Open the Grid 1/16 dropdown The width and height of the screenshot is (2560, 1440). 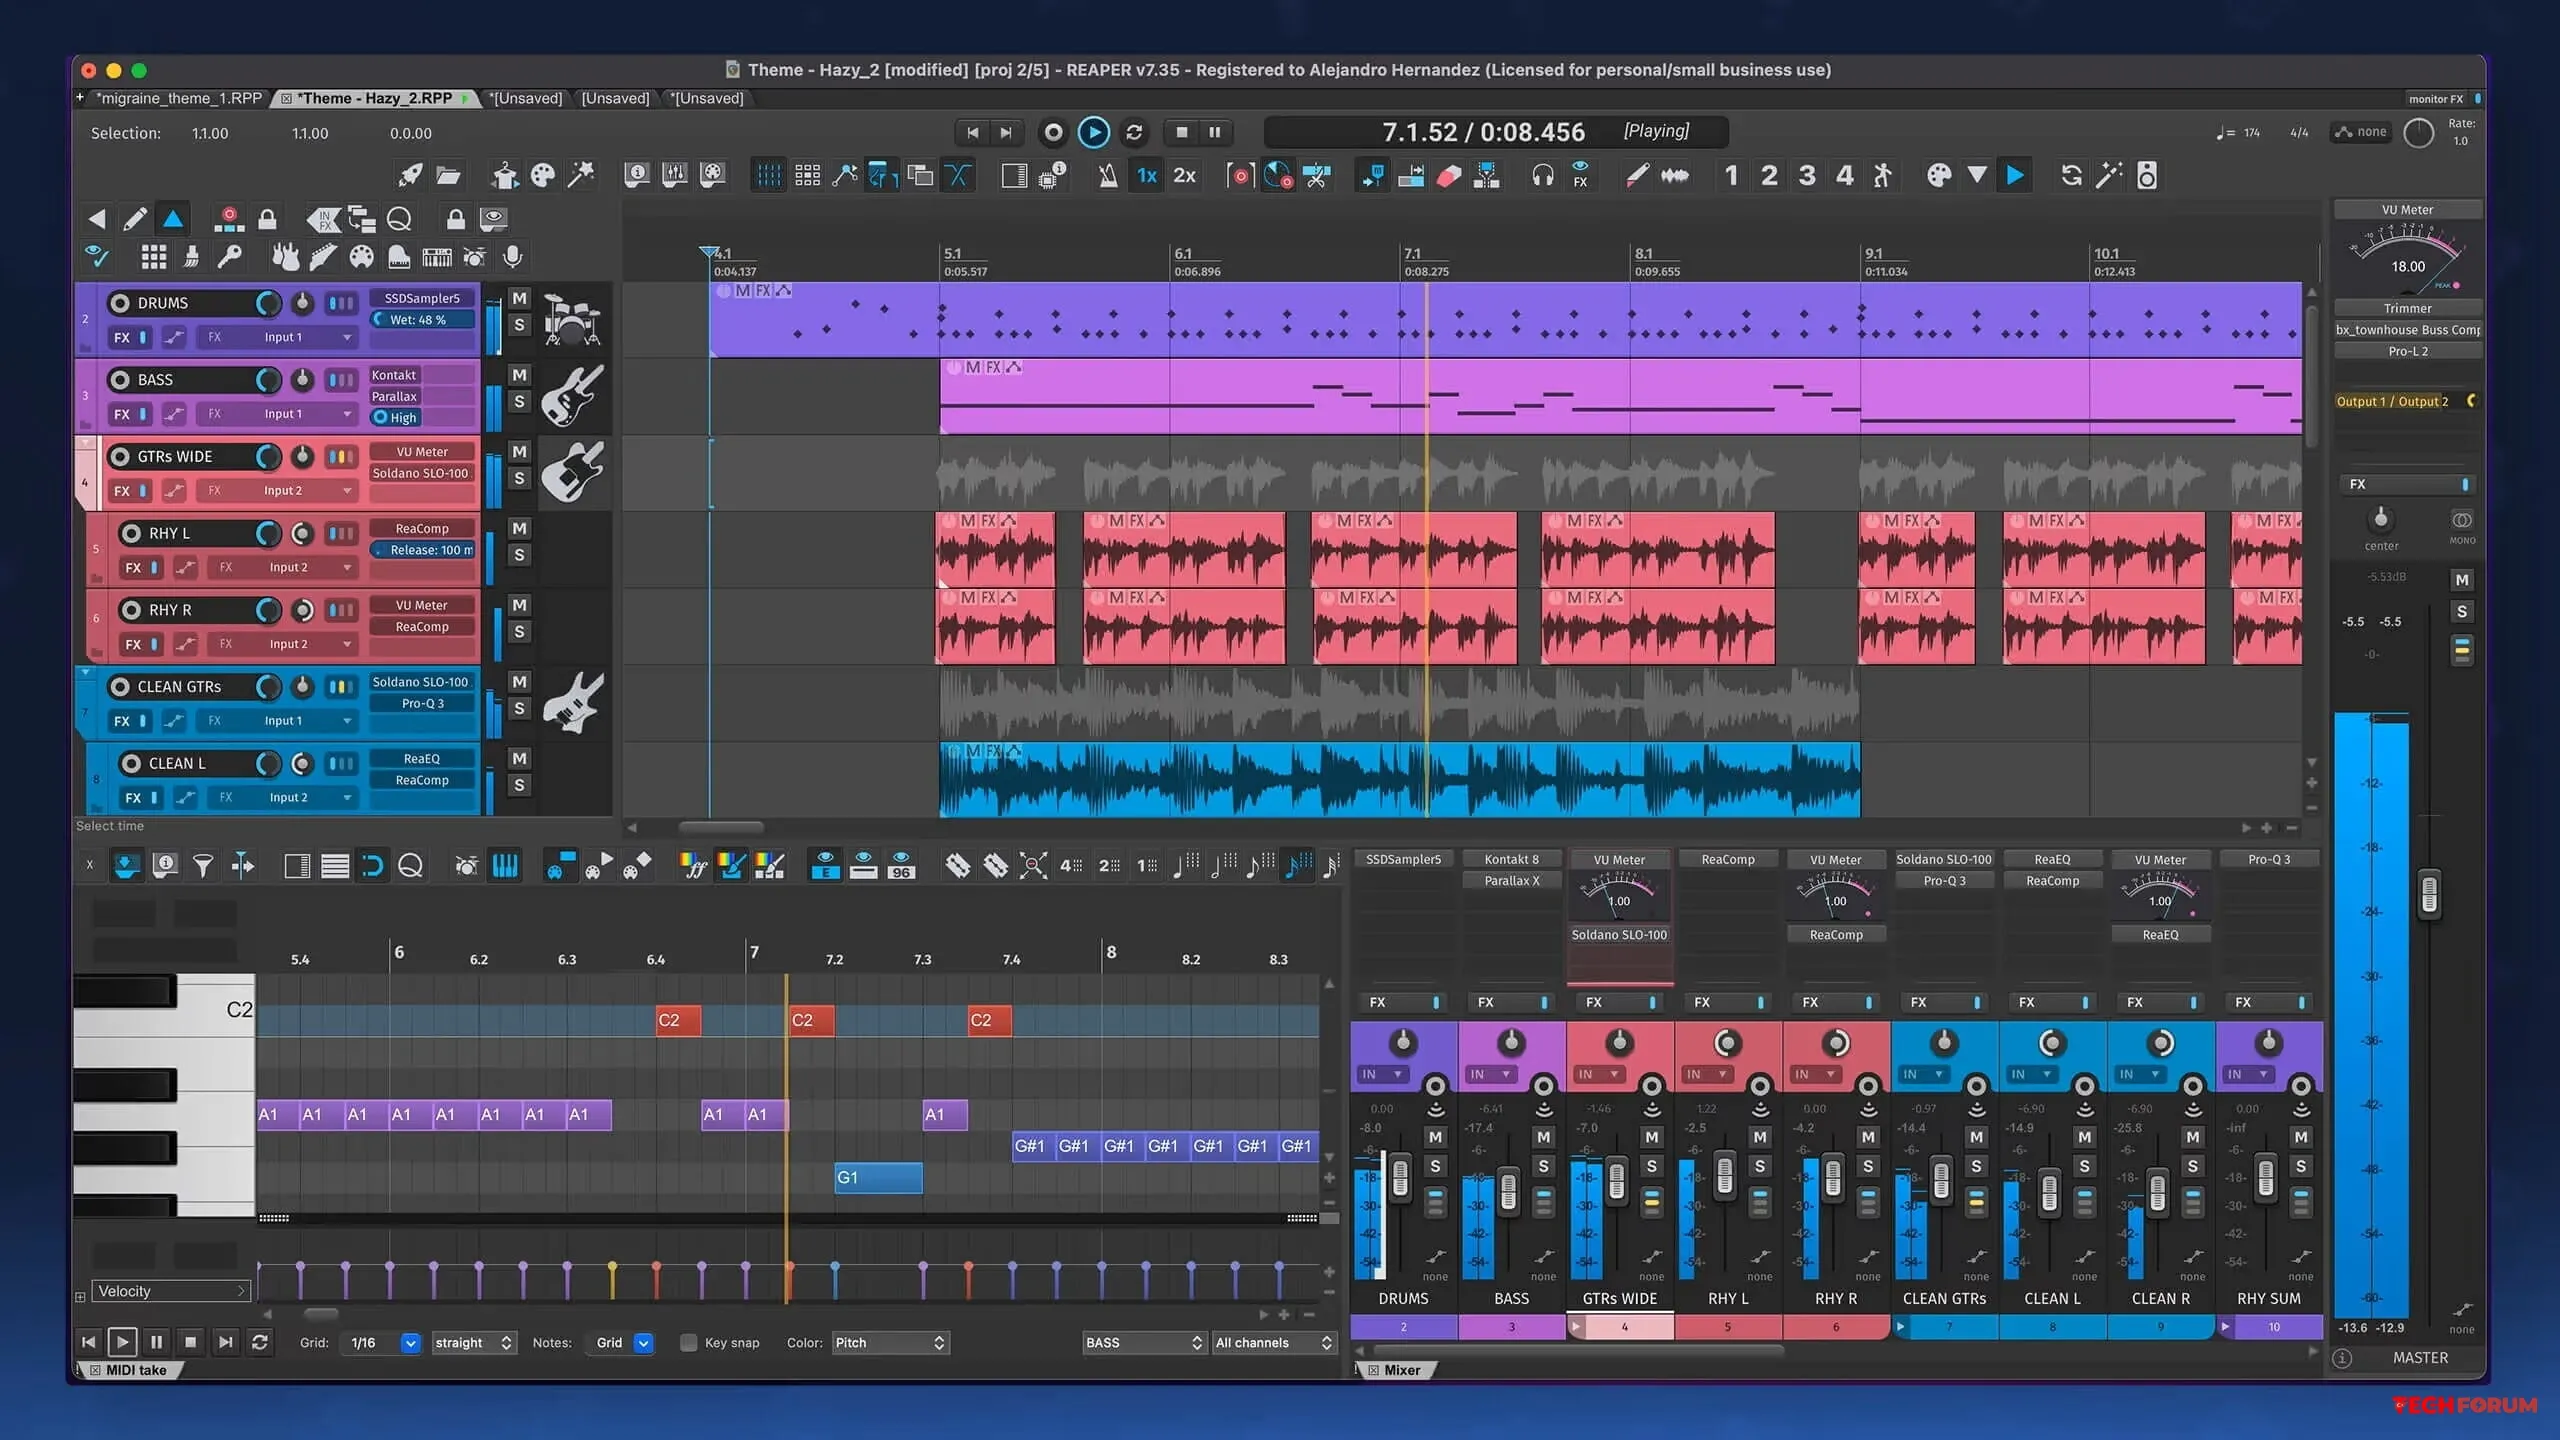pos(410,1343)
